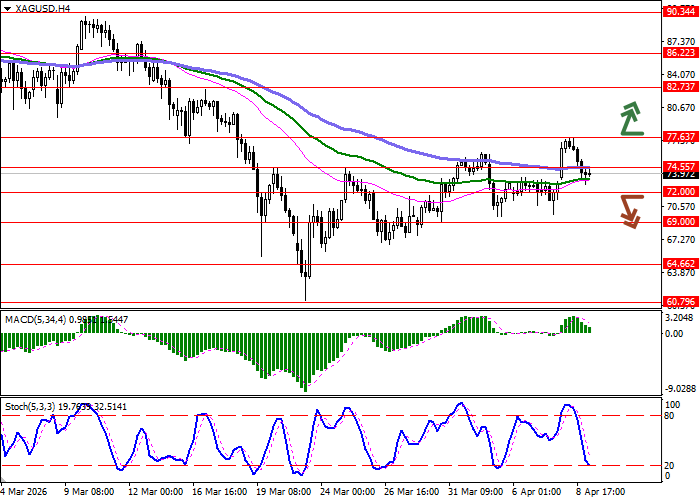Click the 24 Mar 00:00 date marker
This screenshot has width=700, height=500.
(349, 492)
